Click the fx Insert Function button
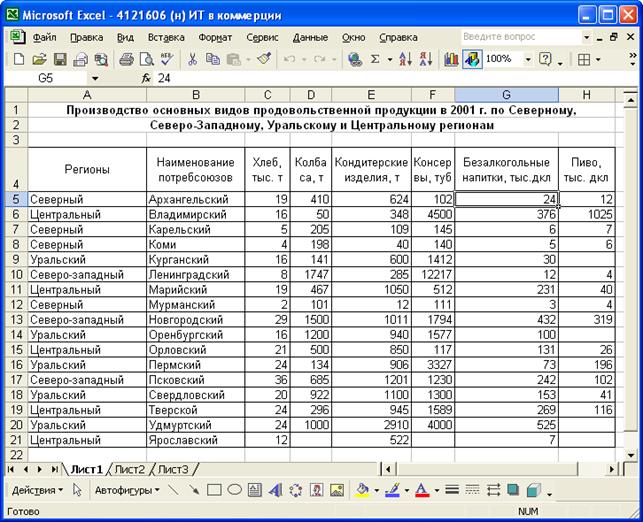The image size is (643, 522). (146, 78)
